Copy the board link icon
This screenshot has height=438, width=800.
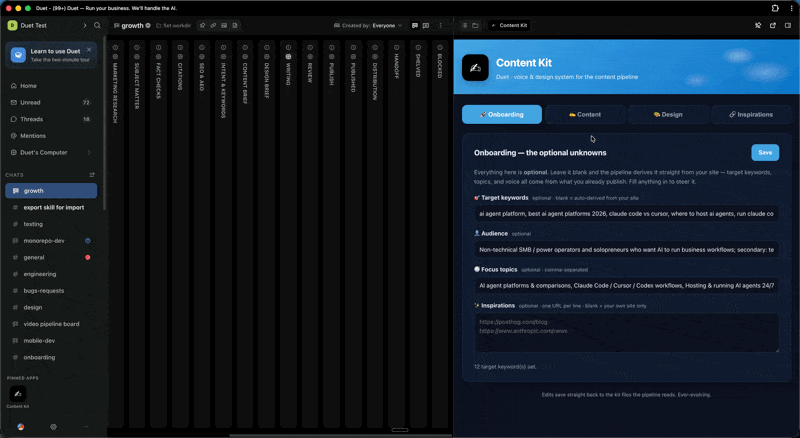coord(213,26)
